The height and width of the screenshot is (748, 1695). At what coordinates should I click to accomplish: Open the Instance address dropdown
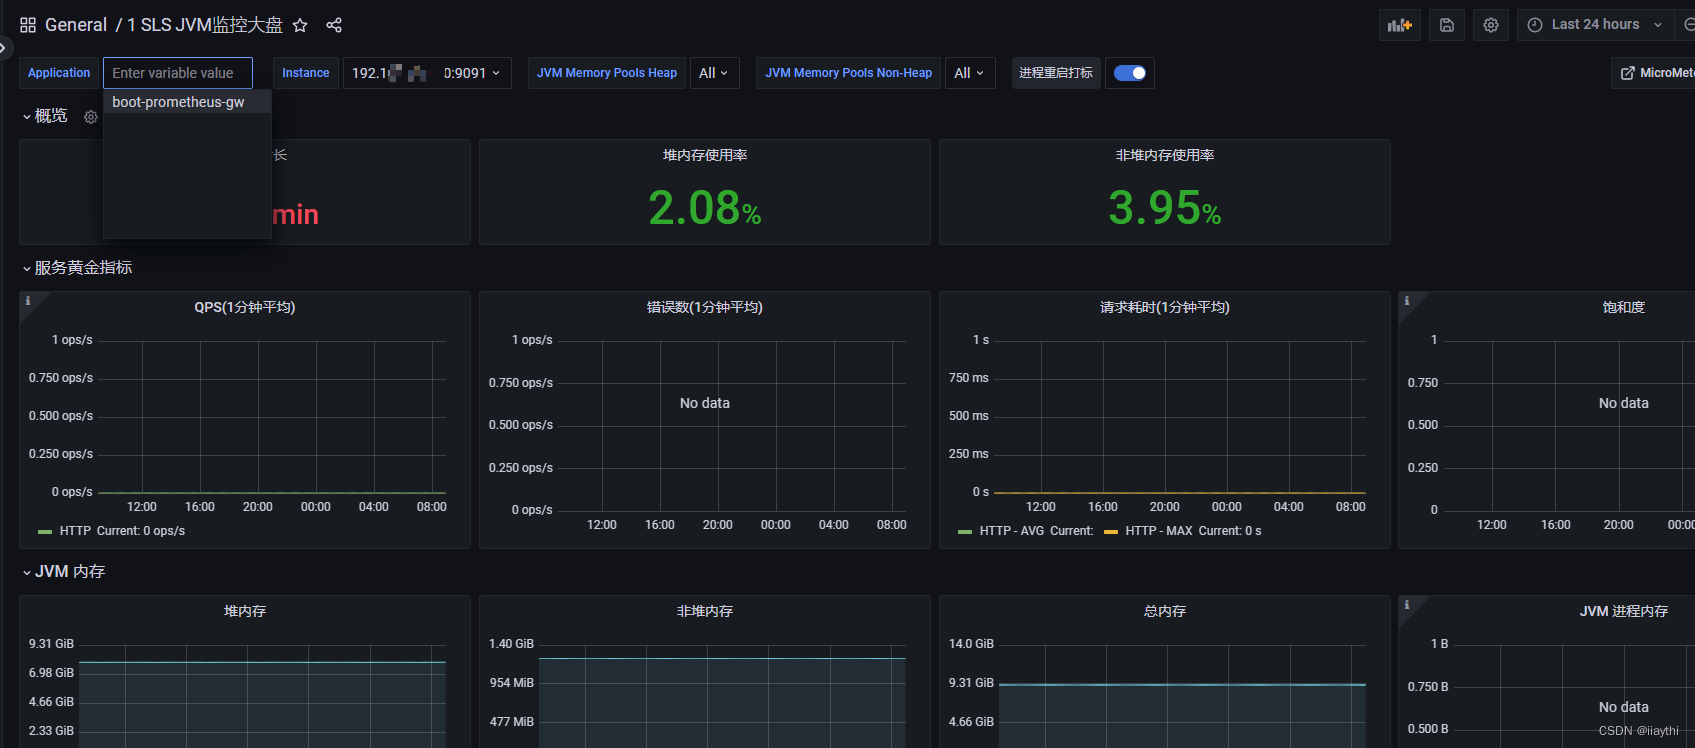[426, 73]
